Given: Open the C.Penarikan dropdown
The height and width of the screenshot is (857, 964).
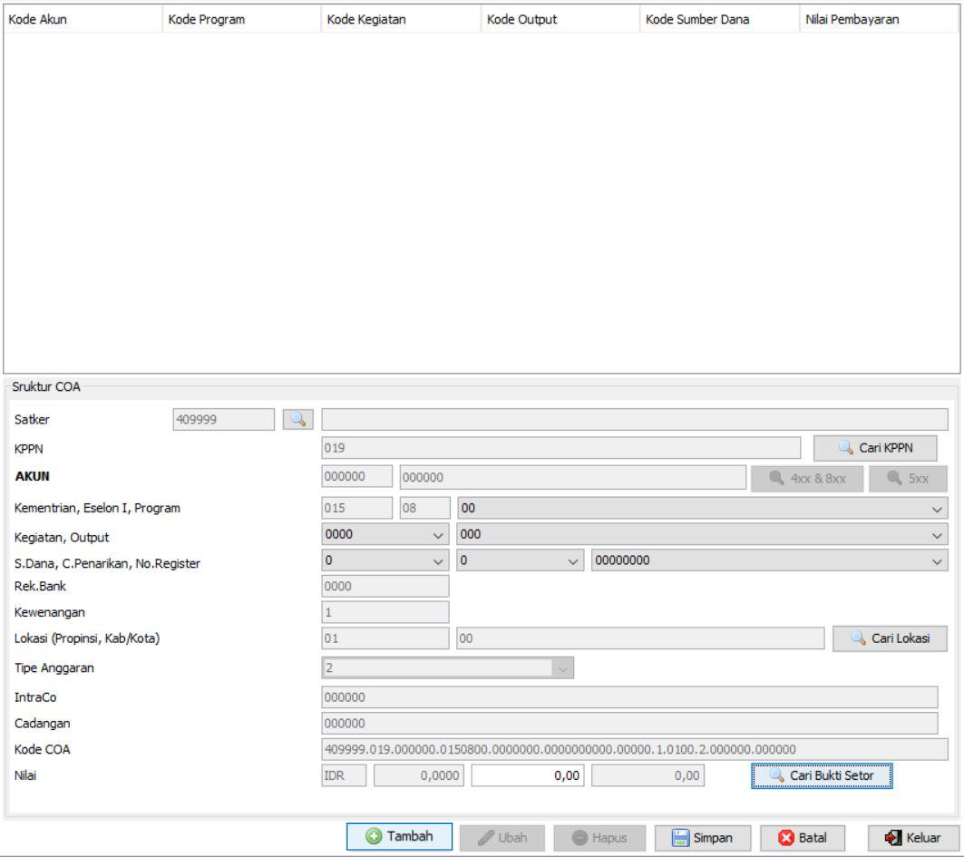Looking at the screenshot, I should click(x=573, y=562).
